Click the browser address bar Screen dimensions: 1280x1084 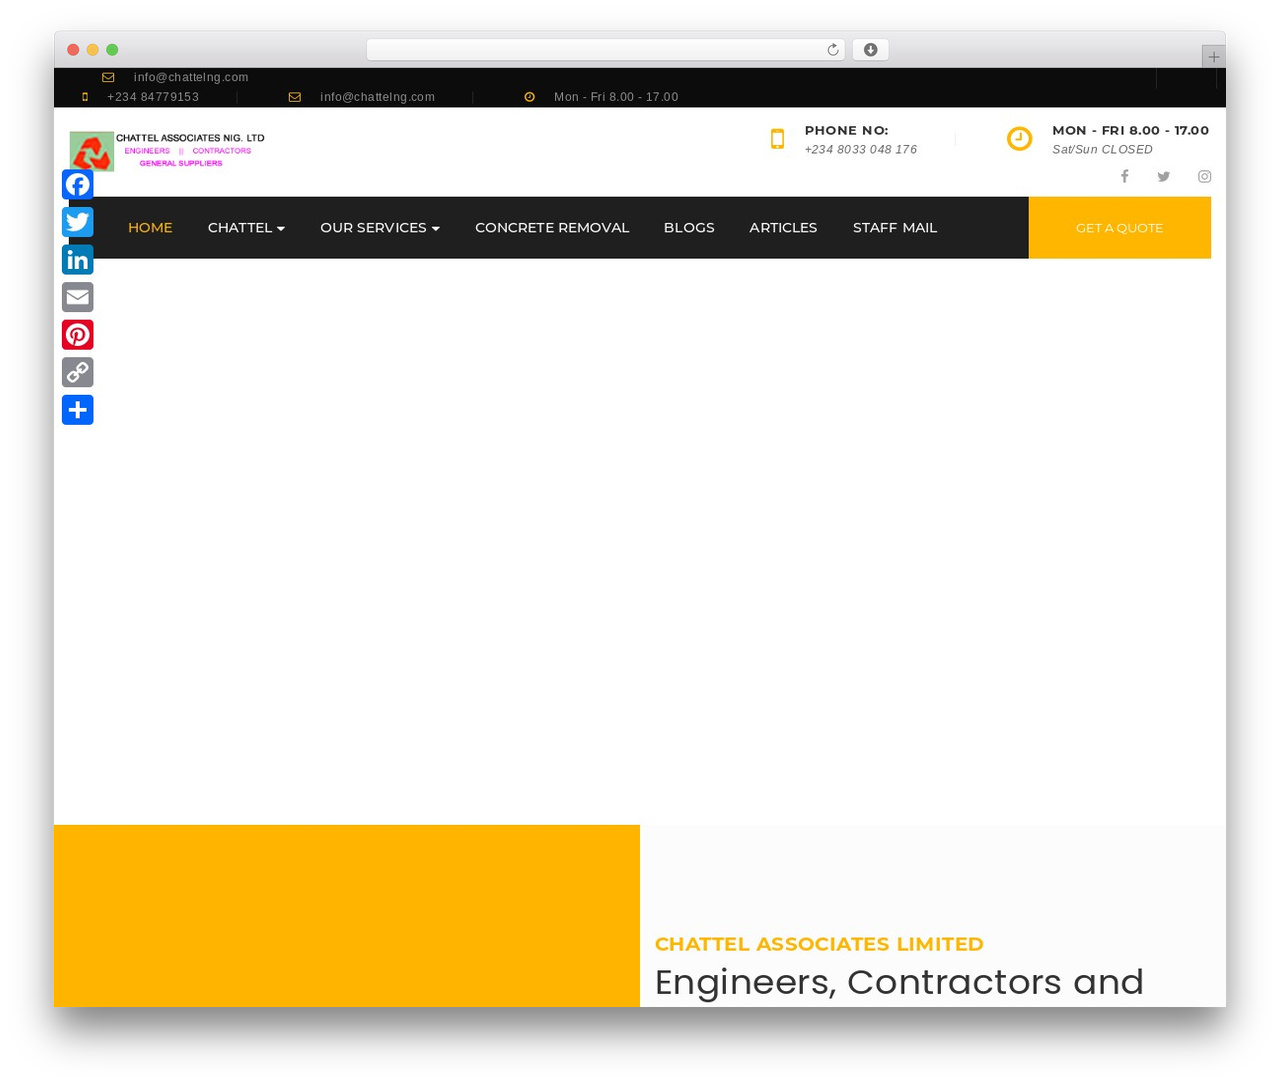(605, 50)
